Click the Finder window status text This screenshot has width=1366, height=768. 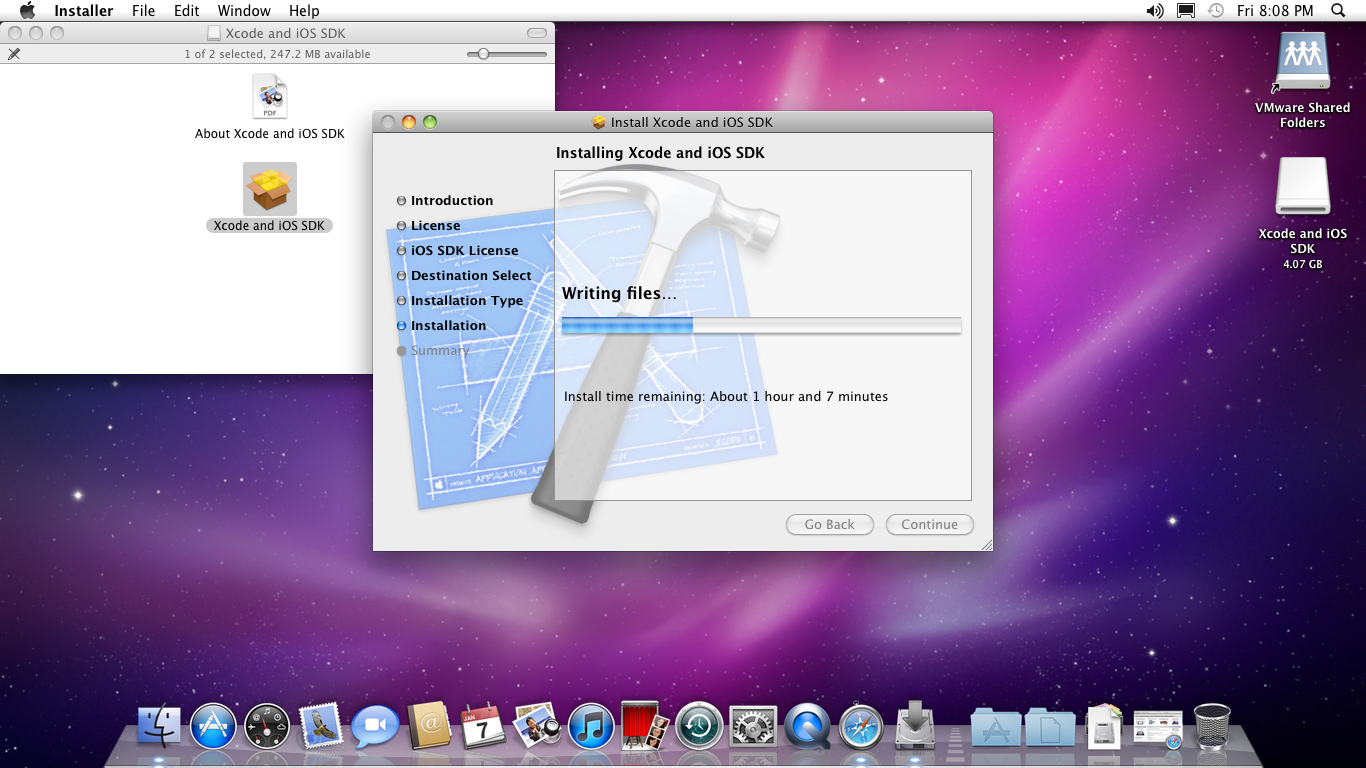click(x=277, y=54)
